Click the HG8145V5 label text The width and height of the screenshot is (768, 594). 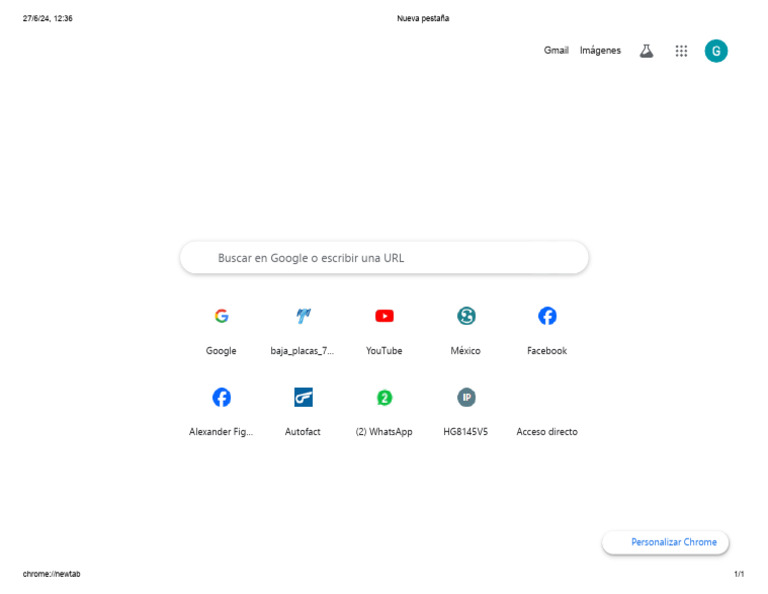coord(465,431)
